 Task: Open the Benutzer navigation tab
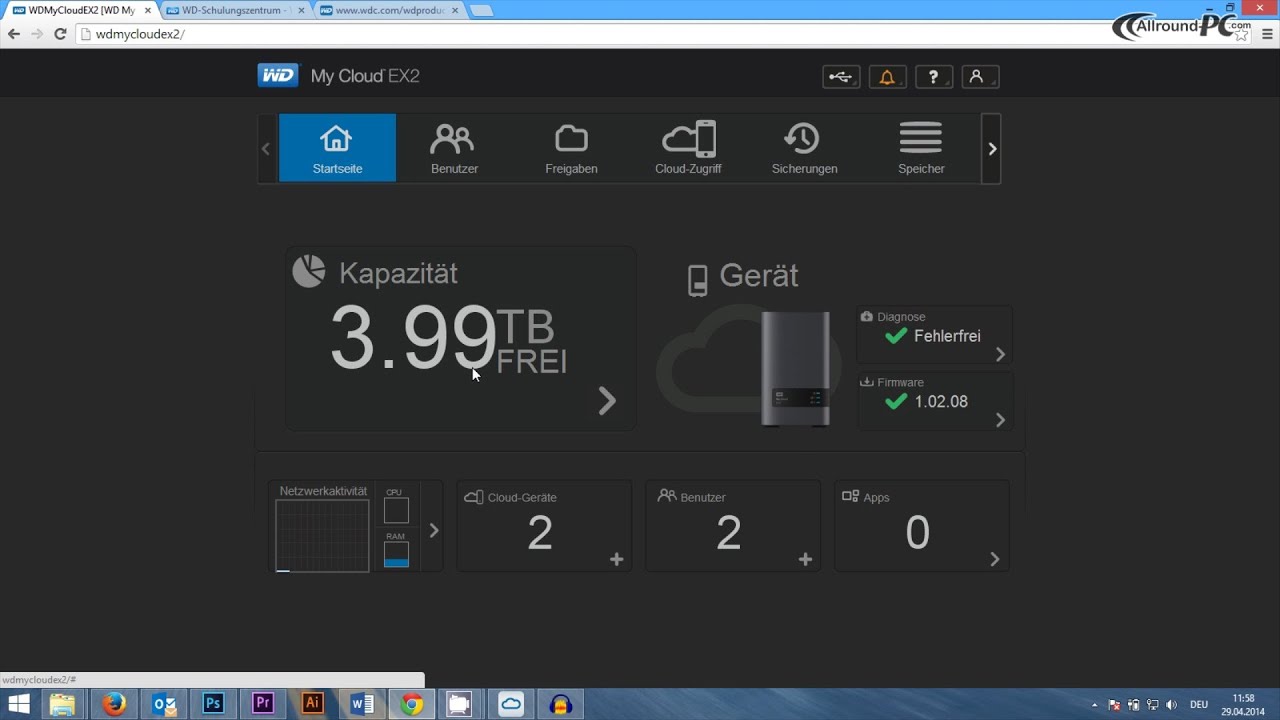[454, 148]
